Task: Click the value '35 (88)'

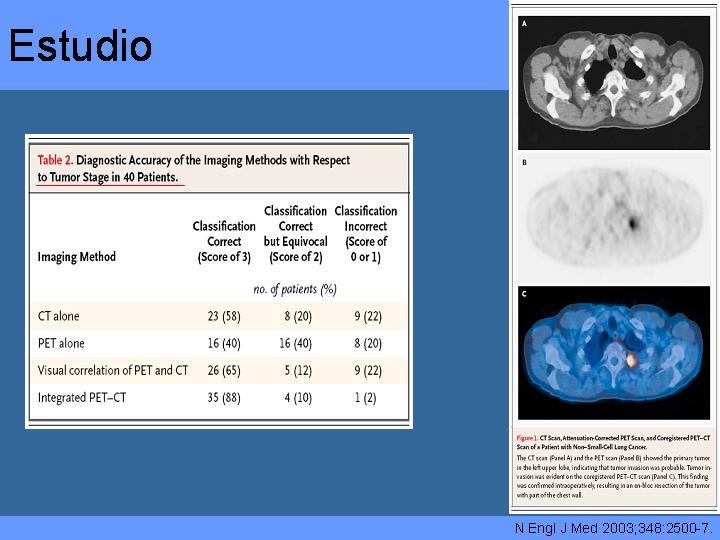Action: 224,398
